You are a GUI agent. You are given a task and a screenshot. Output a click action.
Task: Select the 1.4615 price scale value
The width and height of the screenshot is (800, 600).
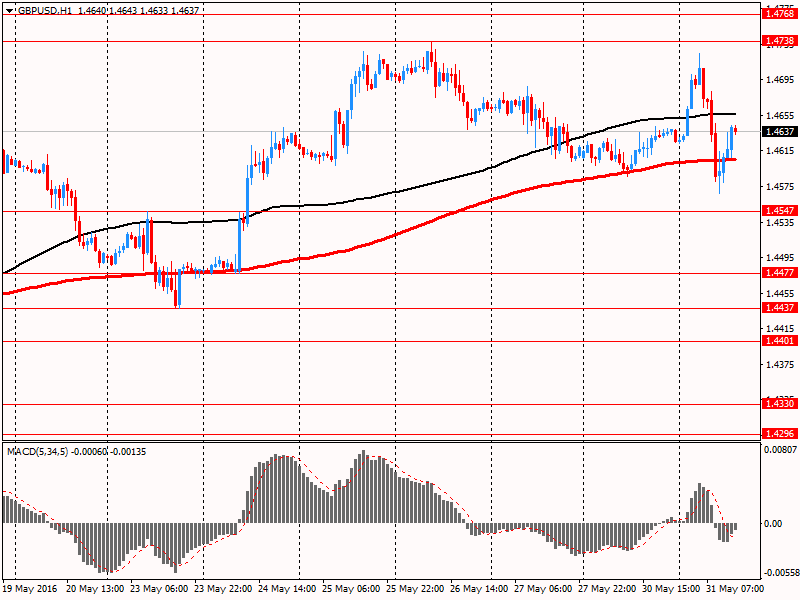pos(781,151)
